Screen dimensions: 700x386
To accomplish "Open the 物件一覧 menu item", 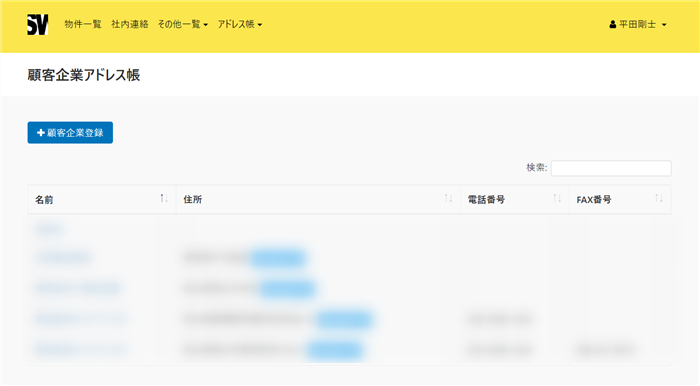I will coord(83,25).
